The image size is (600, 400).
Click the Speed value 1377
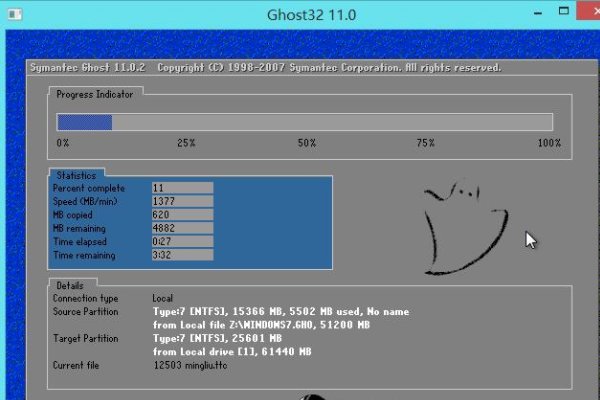tap(182, 201)
